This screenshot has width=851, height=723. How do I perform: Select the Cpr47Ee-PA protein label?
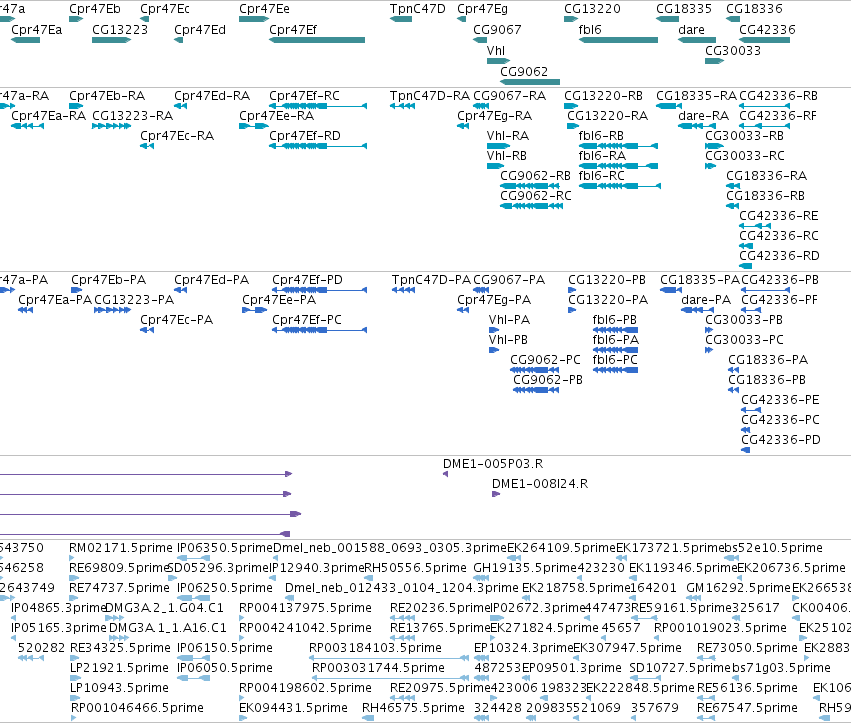click(279, 300)
